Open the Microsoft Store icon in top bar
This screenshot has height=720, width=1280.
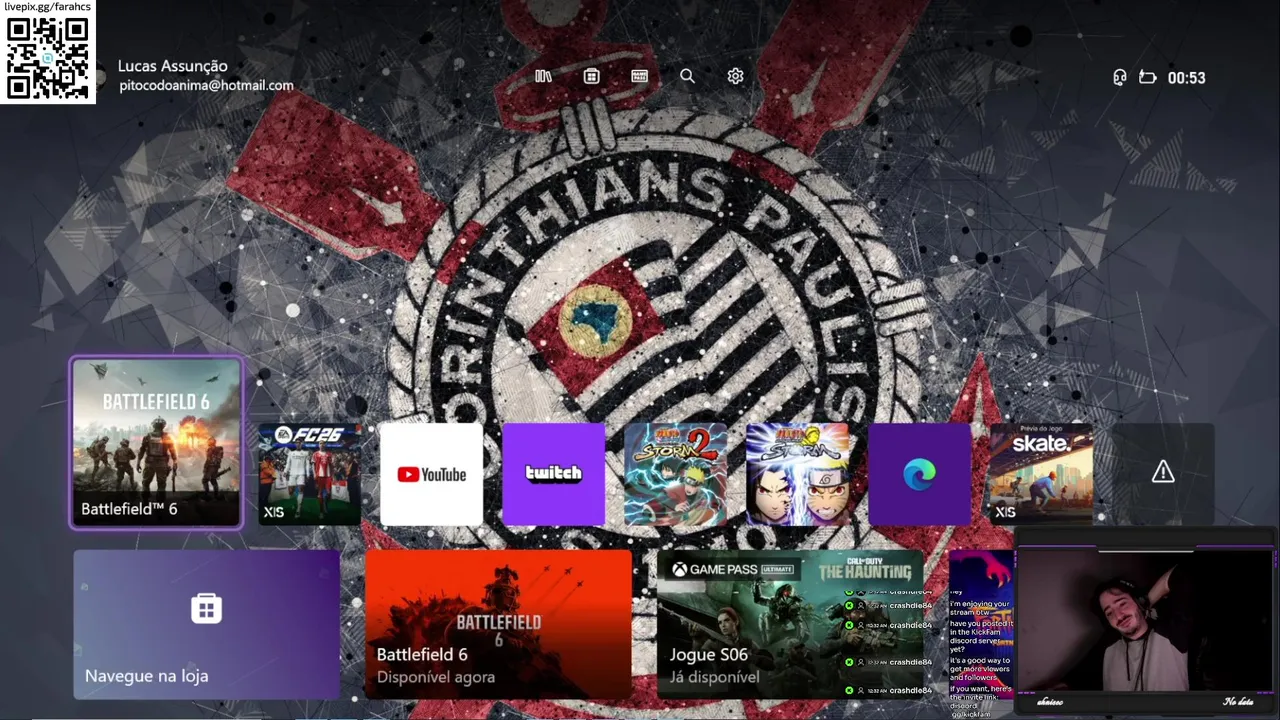[x=591, y=76]
